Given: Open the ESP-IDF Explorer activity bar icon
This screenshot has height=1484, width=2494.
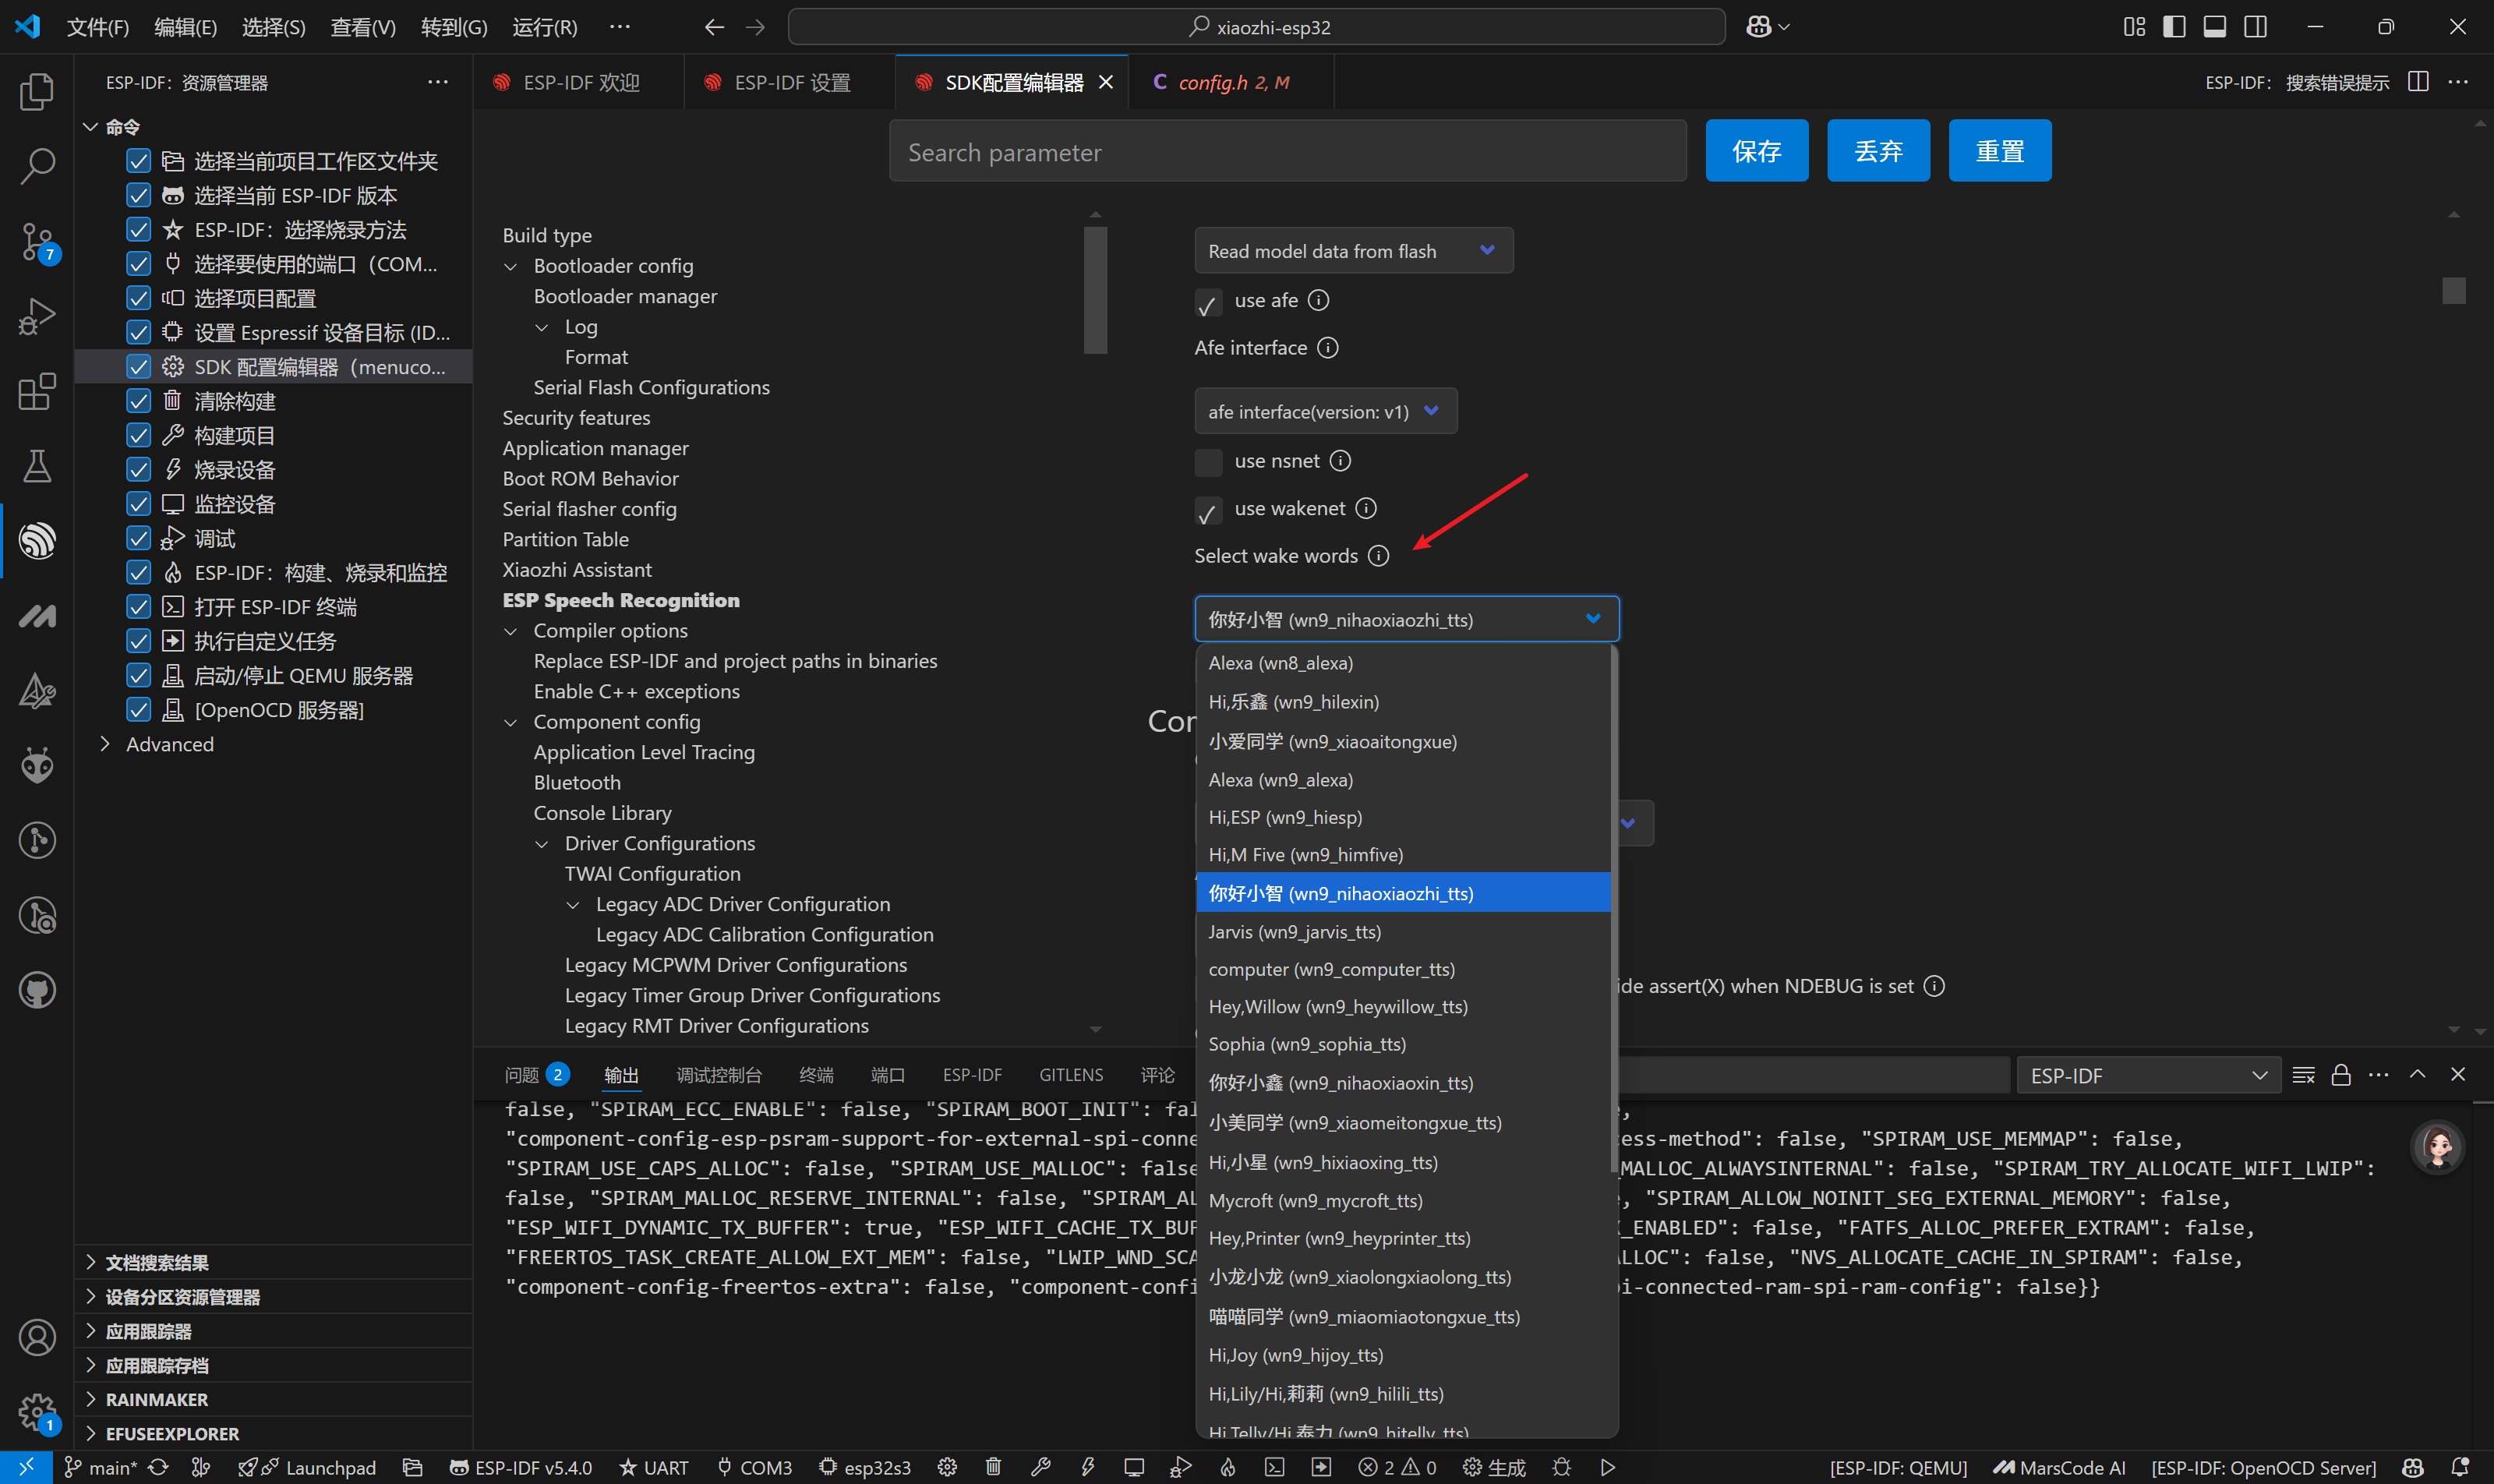Looking at the screenshot, I should 37,541.
